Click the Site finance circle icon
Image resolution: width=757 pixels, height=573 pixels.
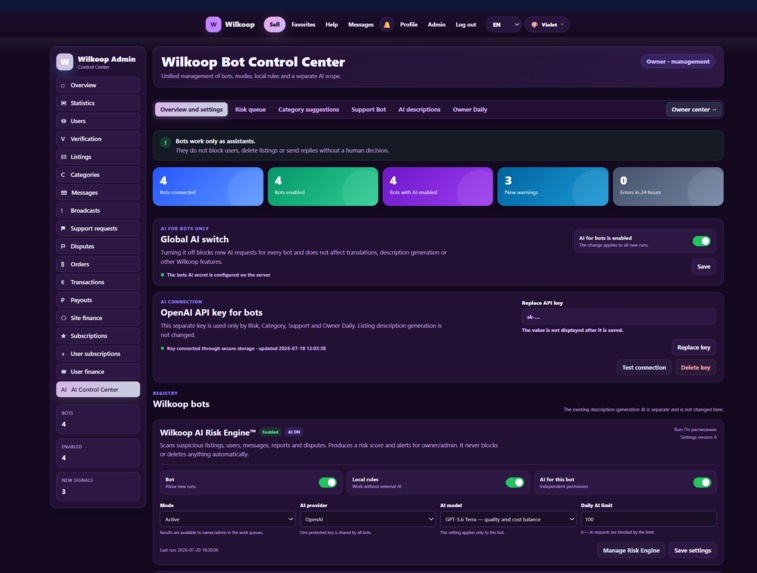pyautogui.click(x=63, y=318)
